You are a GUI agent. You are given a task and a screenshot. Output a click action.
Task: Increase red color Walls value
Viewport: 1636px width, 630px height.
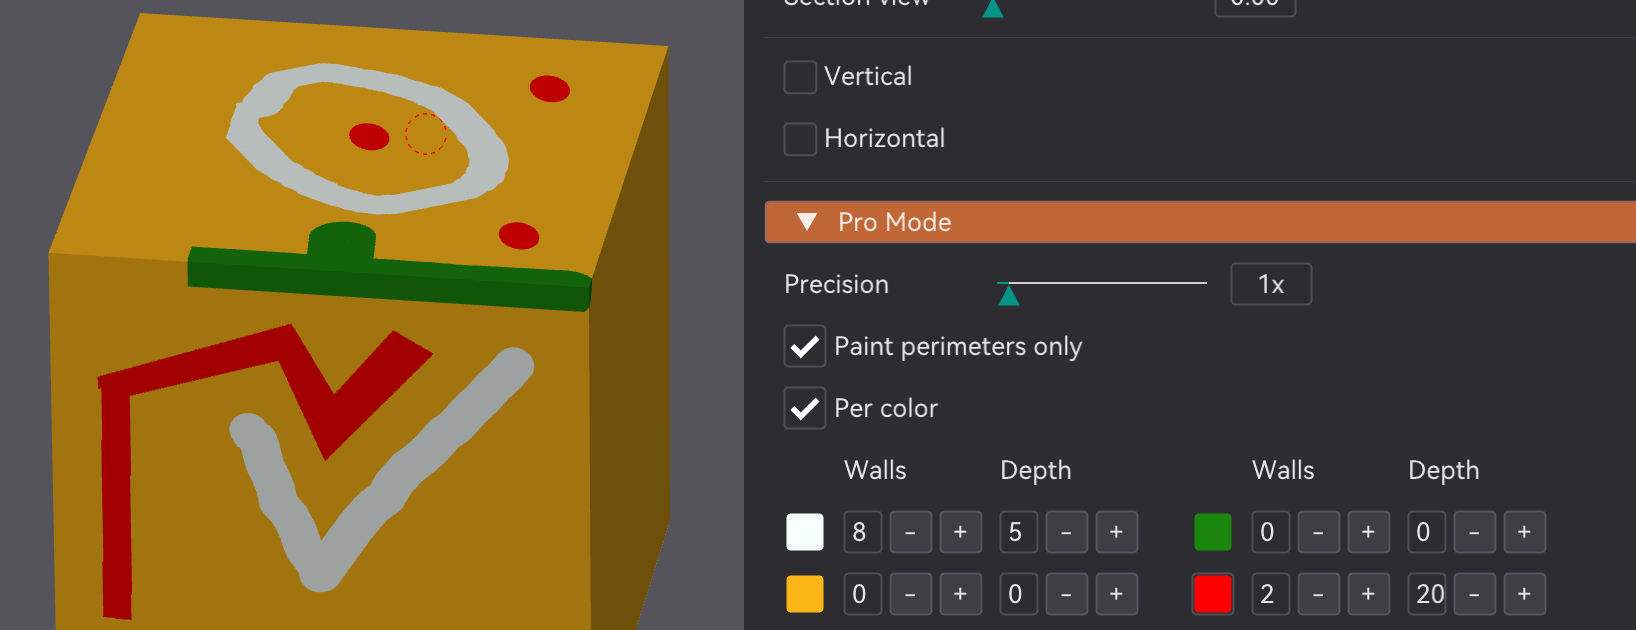click(x=1369, y=594)
